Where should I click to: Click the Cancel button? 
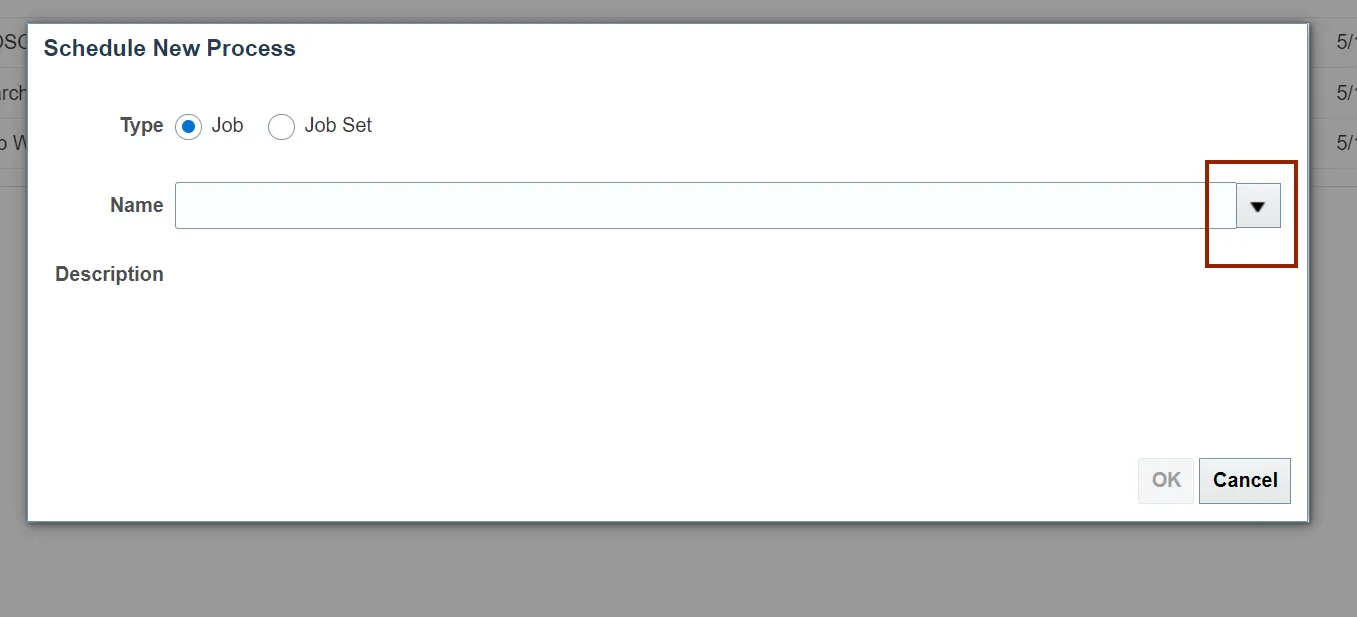pyautogui.click(x=1245, y=480)
